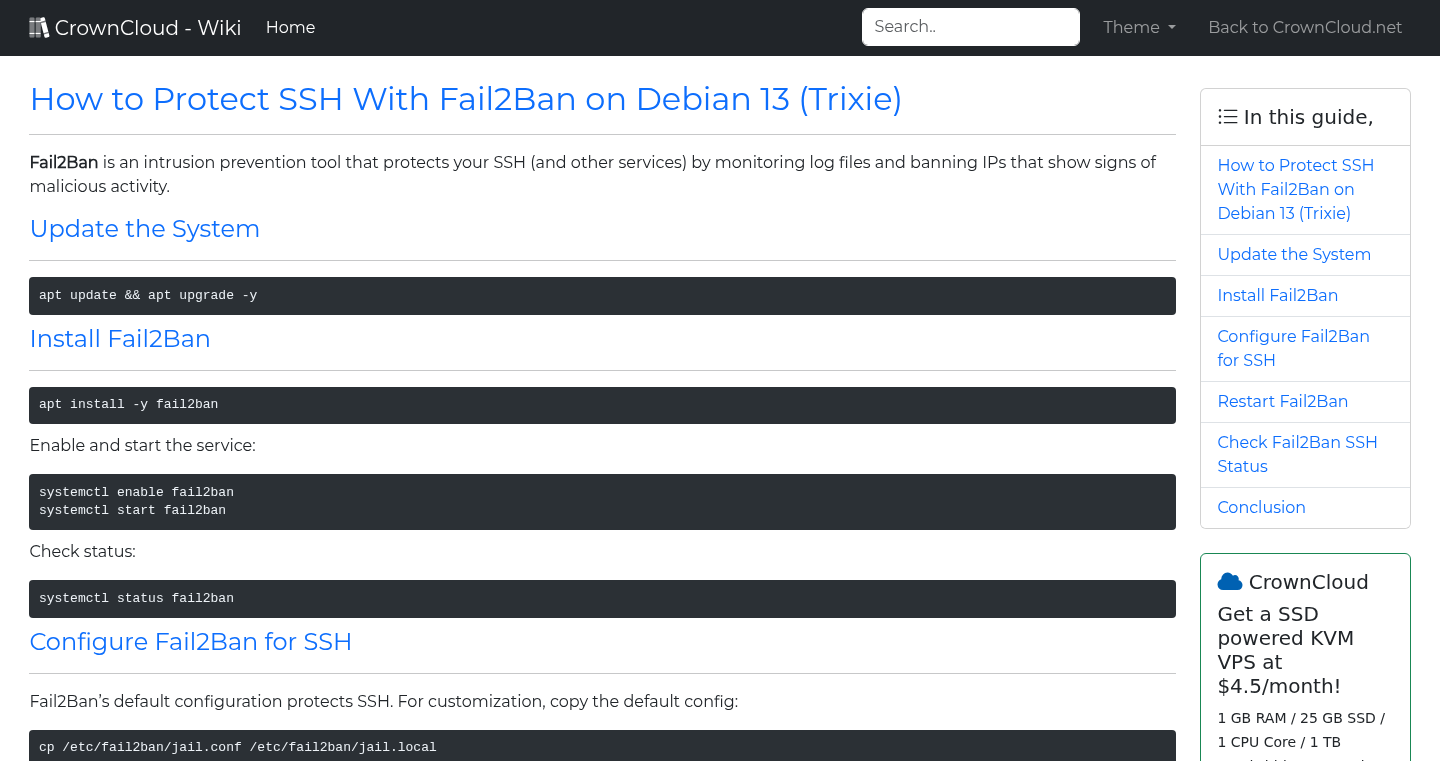Click the page heading 'How to Protect SSH' link
This screenshot has height=761, width=1440.
[x=465, y=99]
